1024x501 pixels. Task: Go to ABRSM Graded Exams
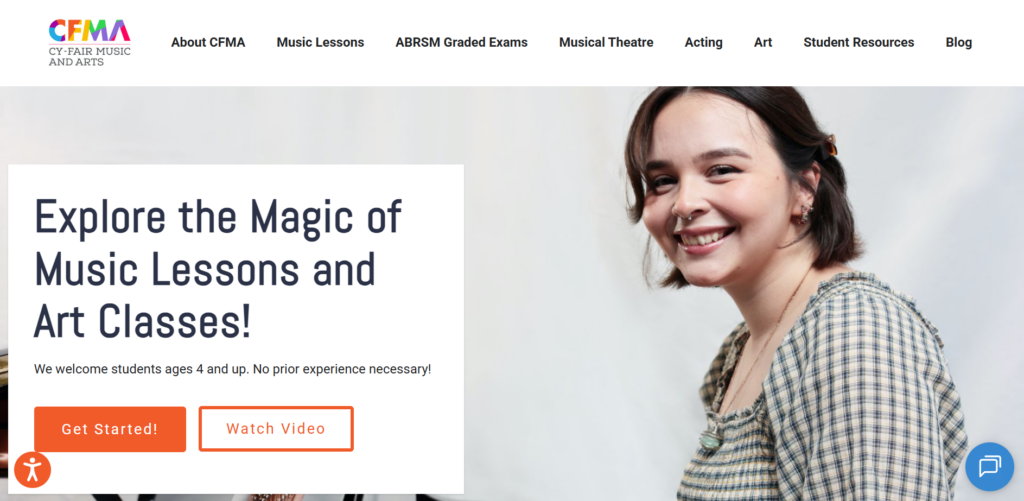tap(461, 42)
